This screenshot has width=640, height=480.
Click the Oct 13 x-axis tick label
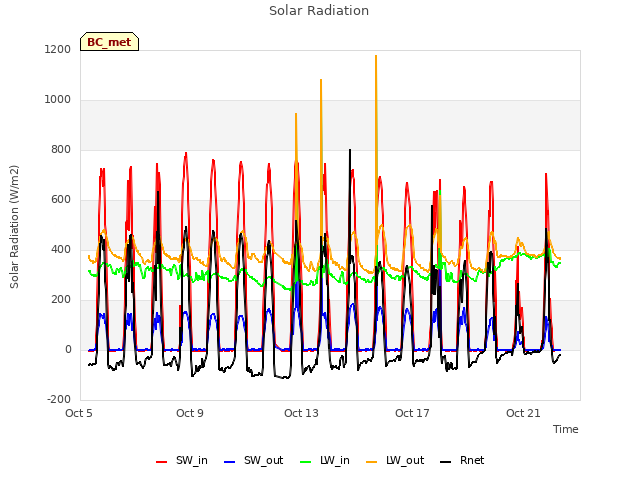tap(301, 413)
